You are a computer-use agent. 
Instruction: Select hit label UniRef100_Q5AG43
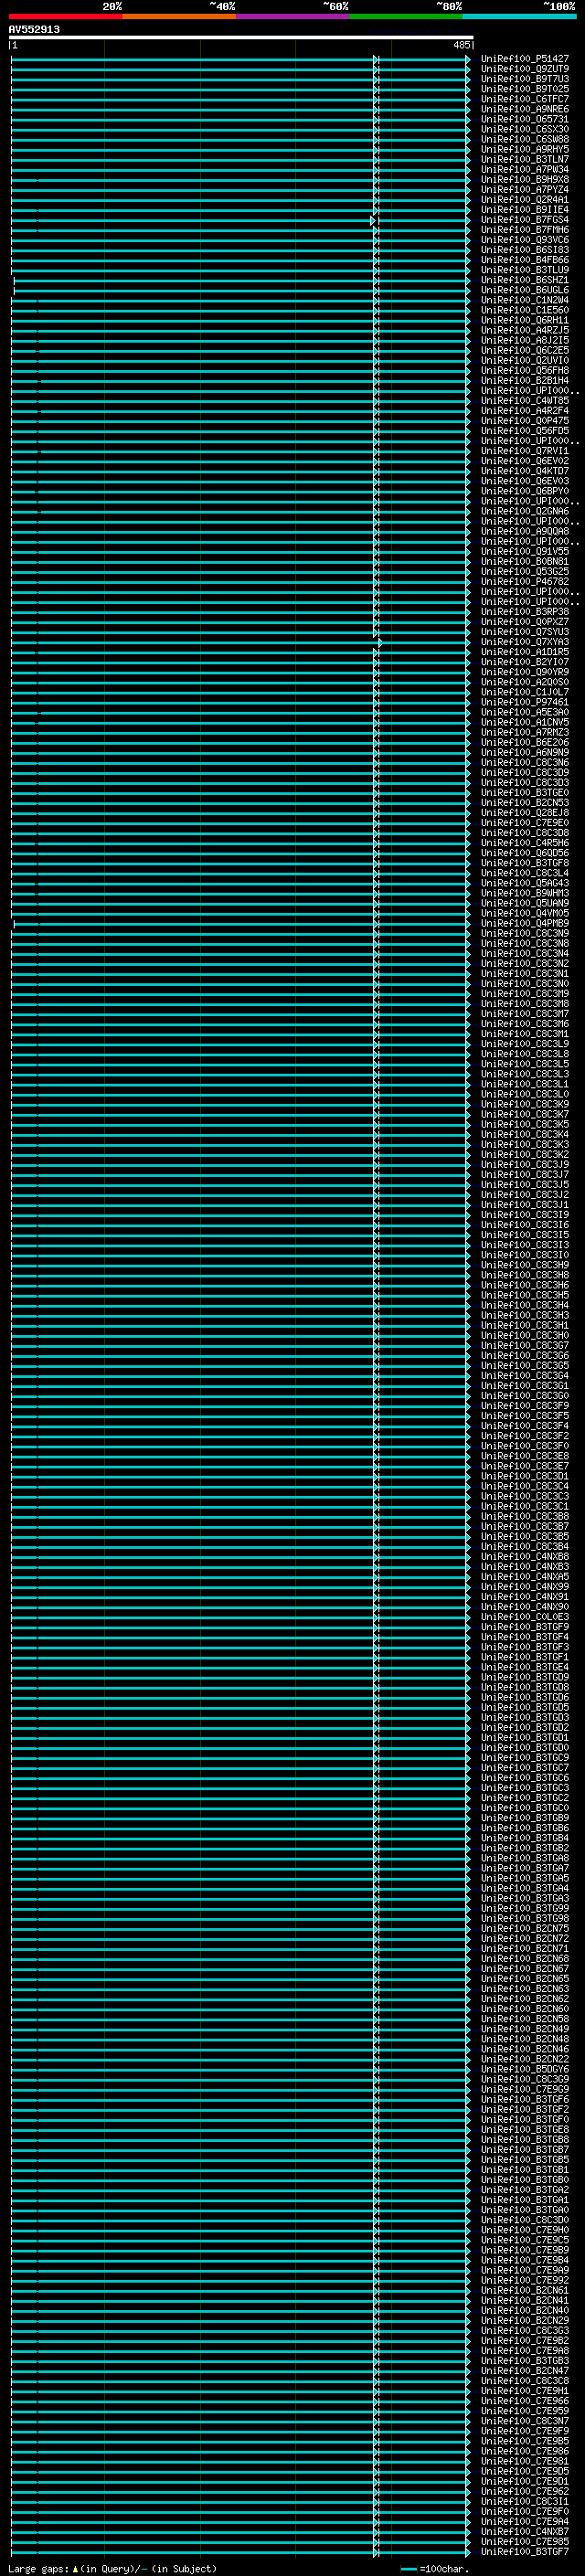point(524,883)
